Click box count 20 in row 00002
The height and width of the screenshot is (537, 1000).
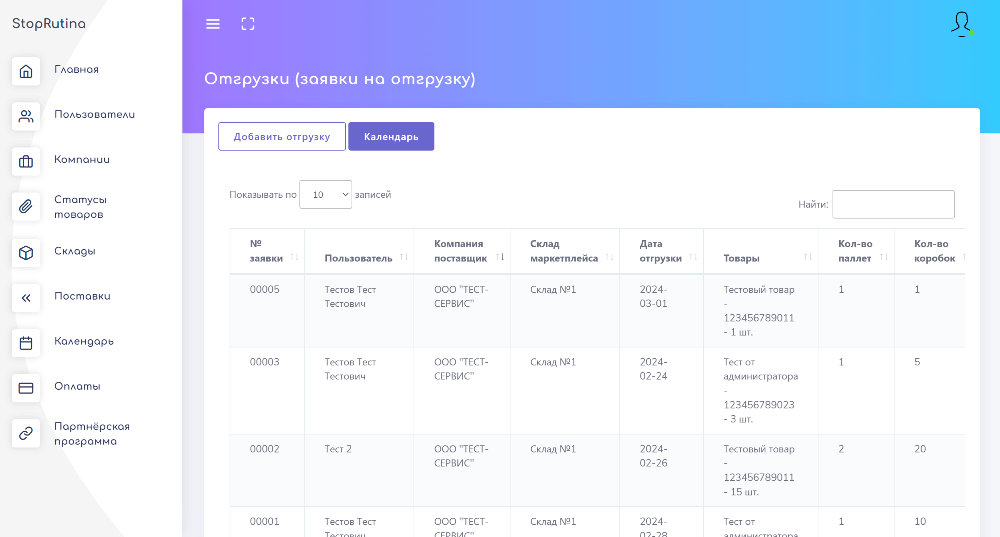coord(920,449)
